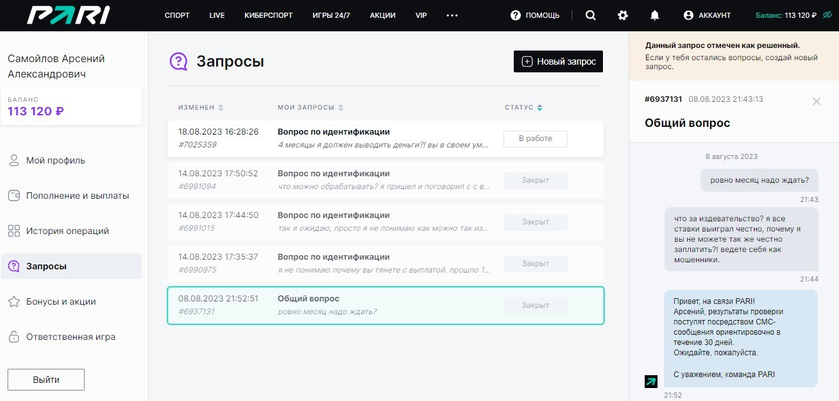Click the Пополнение и выплаты wallet icon

[x=14, y=196]
